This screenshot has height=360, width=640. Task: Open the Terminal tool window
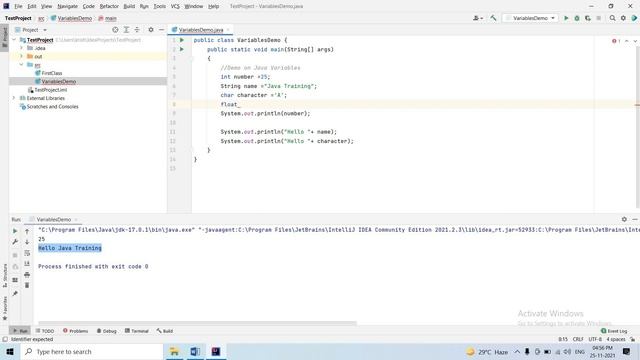[137, 331]
